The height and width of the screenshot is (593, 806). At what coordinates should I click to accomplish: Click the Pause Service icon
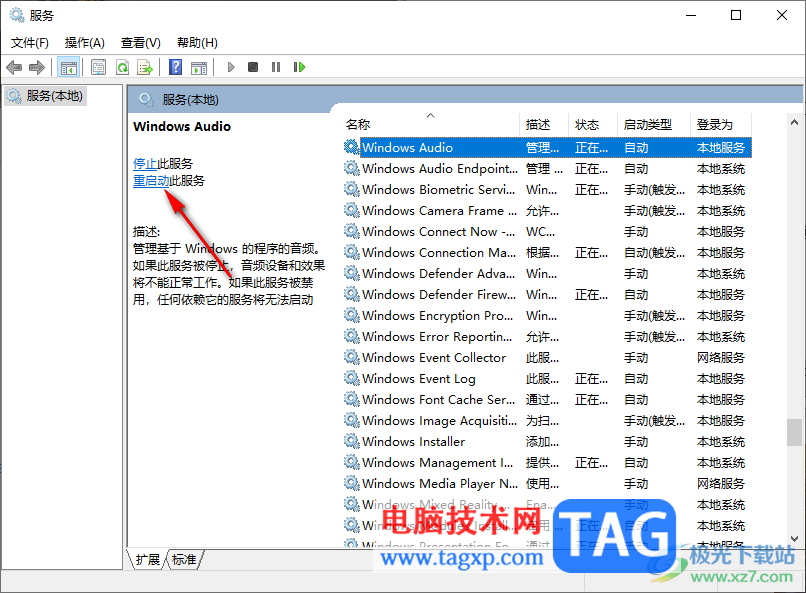(276, 67)
